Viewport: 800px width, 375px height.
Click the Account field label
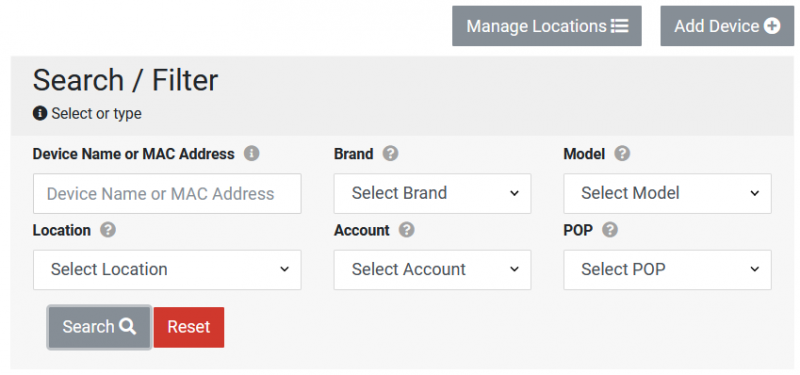[362, 231]
